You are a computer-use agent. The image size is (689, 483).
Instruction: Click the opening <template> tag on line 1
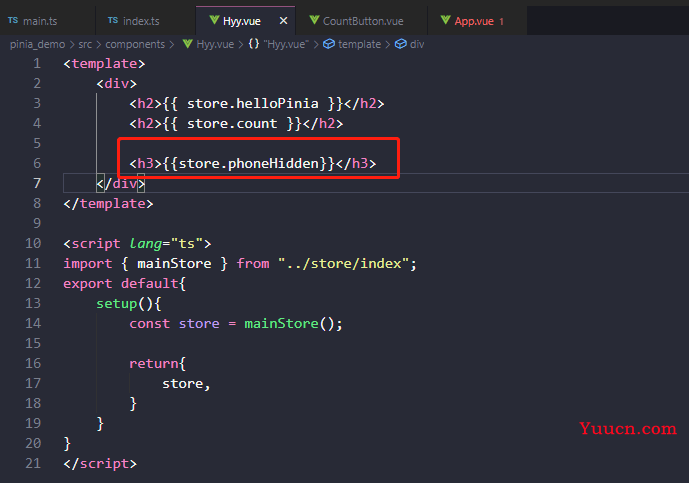104,64
